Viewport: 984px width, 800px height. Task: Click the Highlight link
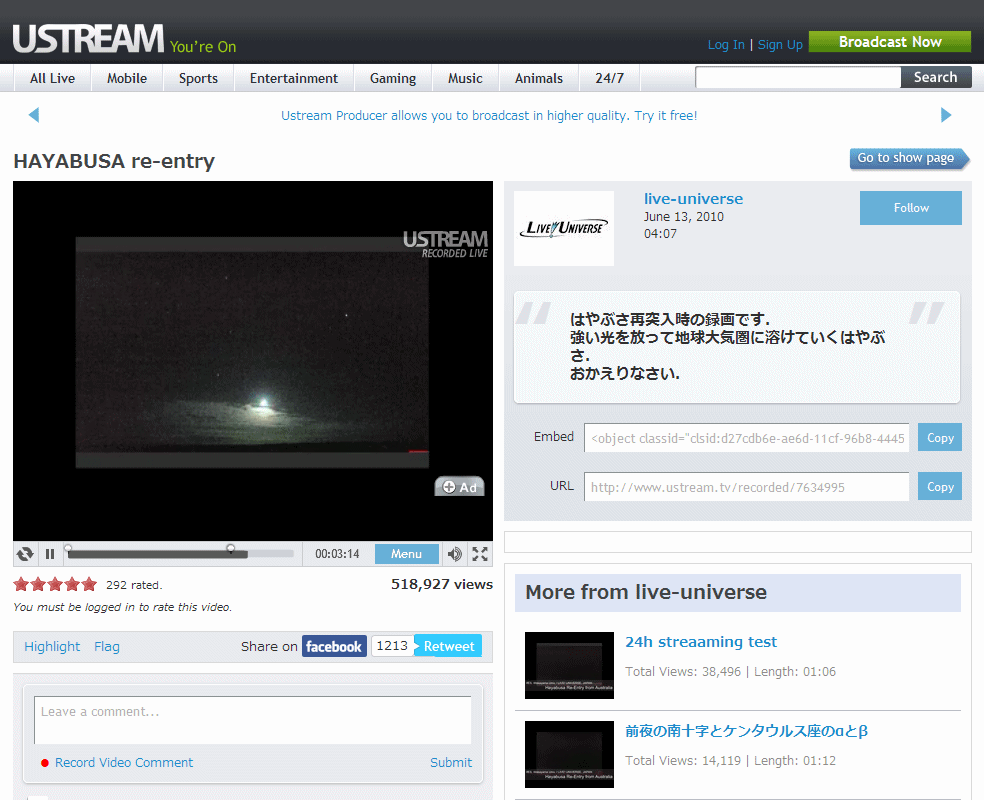click(52, 646)
